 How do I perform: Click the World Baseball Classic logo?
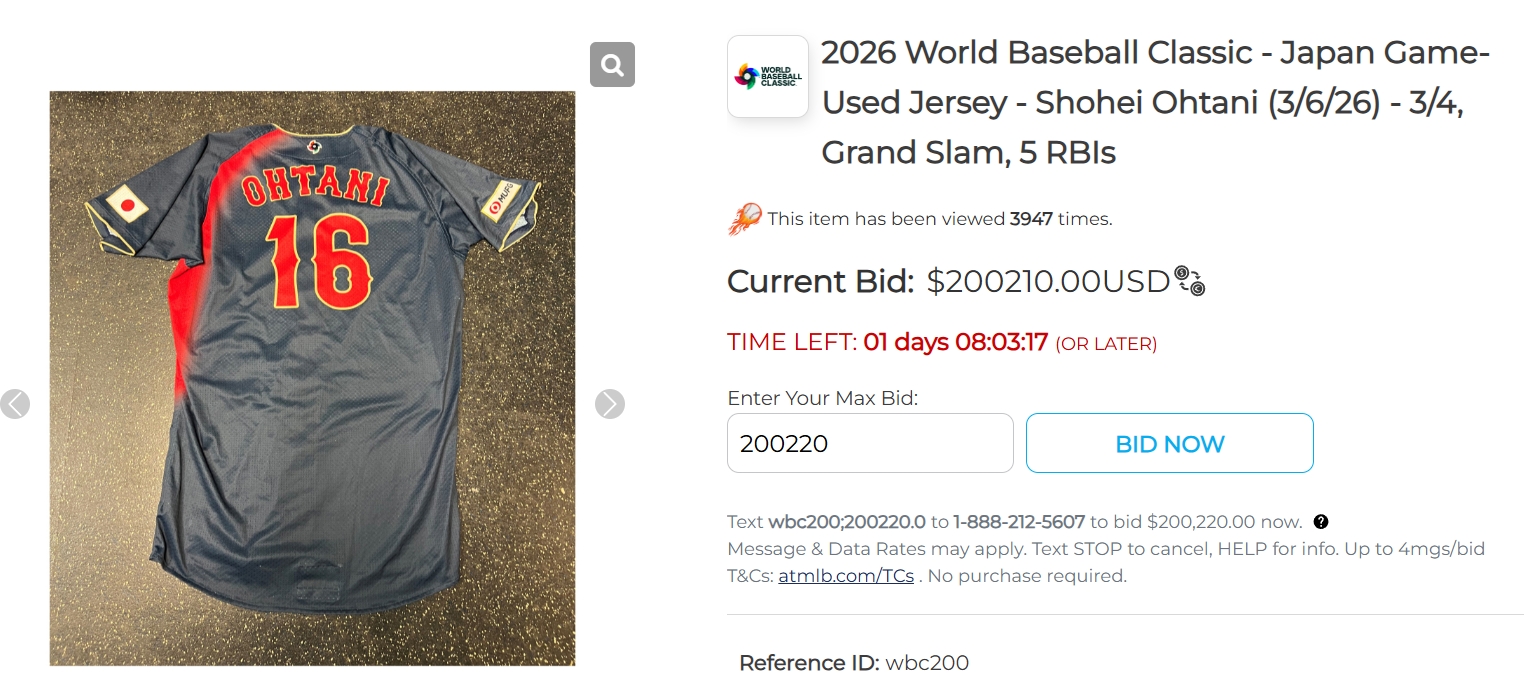(768, 77)
